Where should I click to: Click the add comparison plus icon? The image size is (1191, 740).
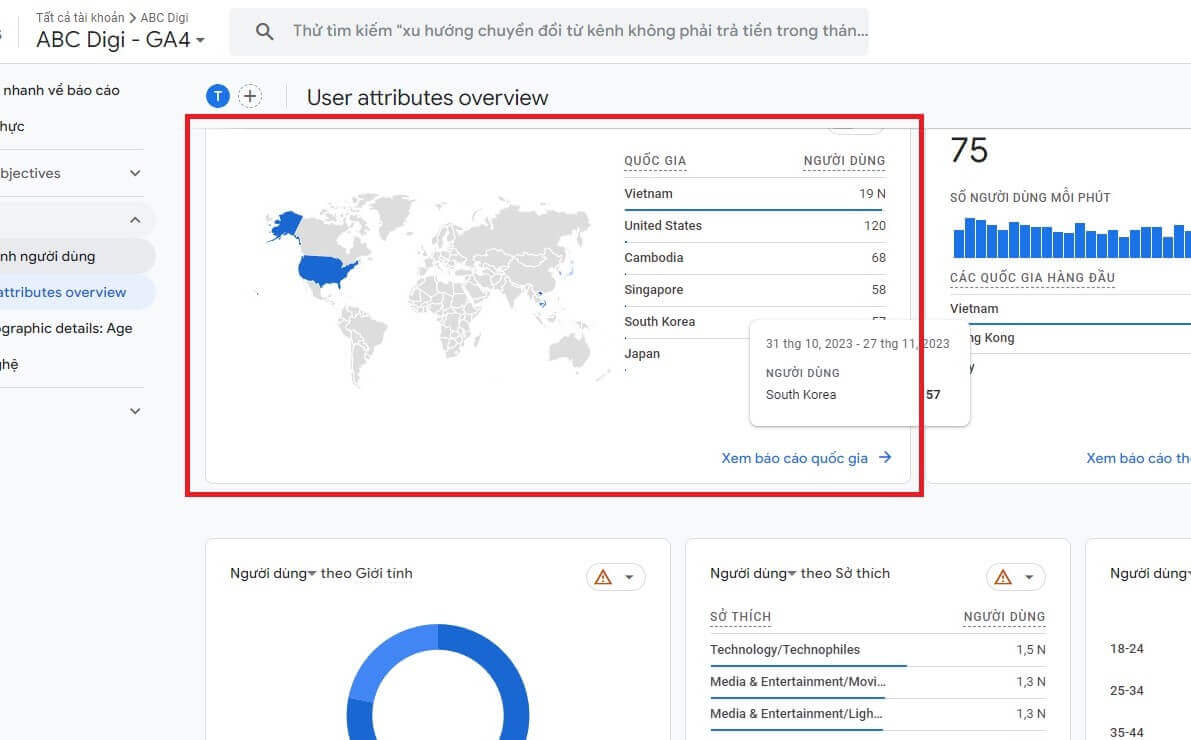coord(250,96)
